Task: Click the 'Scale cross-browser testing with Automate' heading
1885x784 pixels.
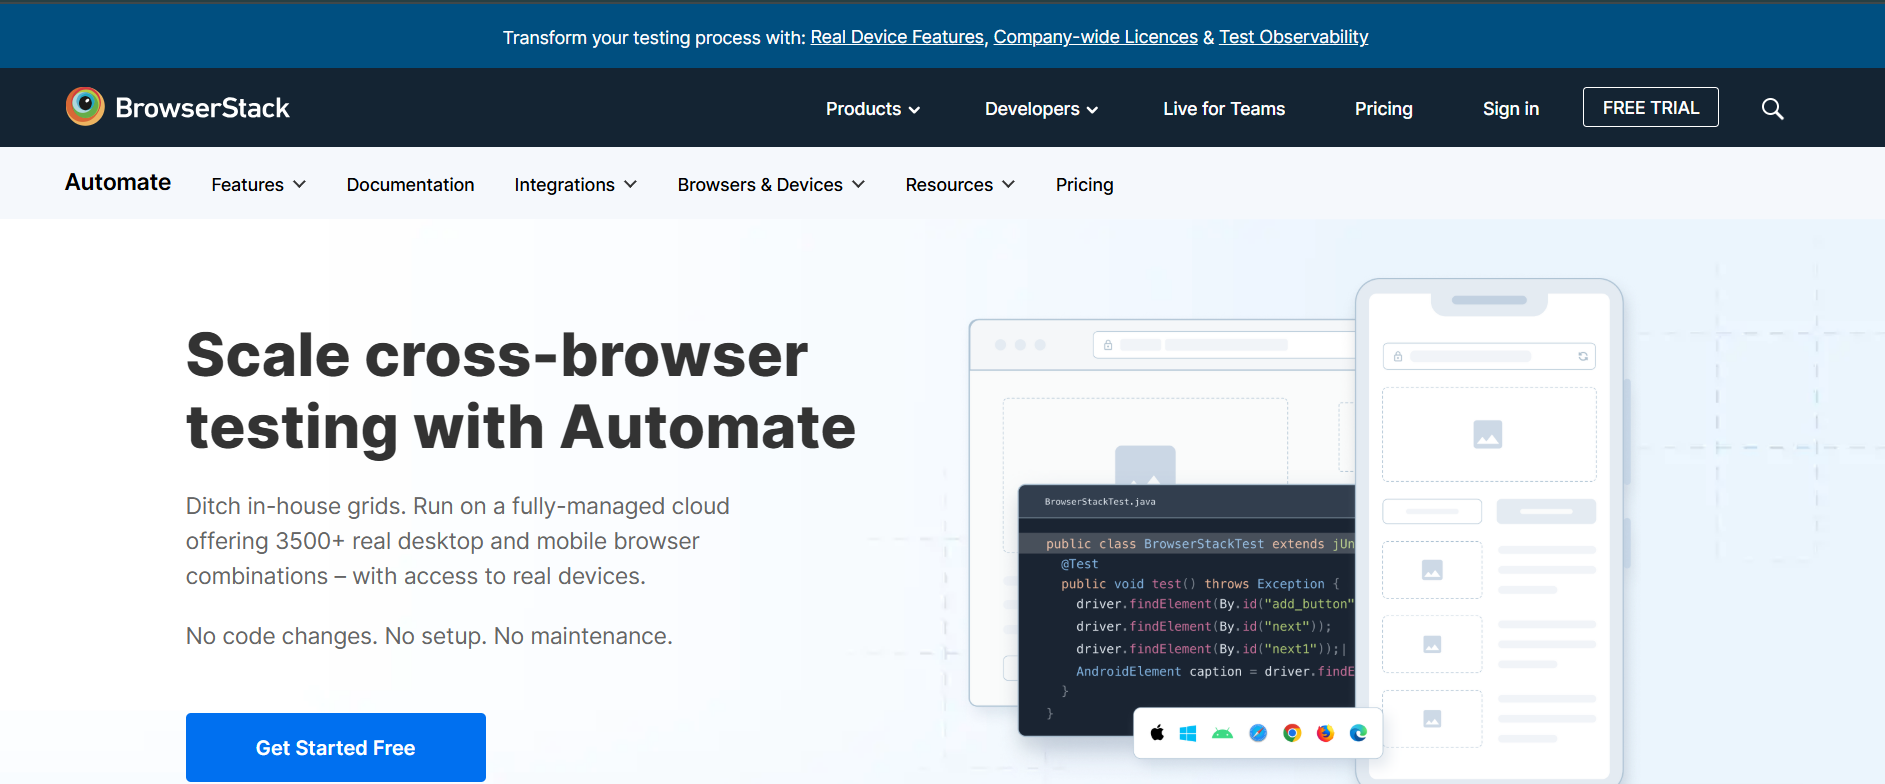Action: (521, 391)
